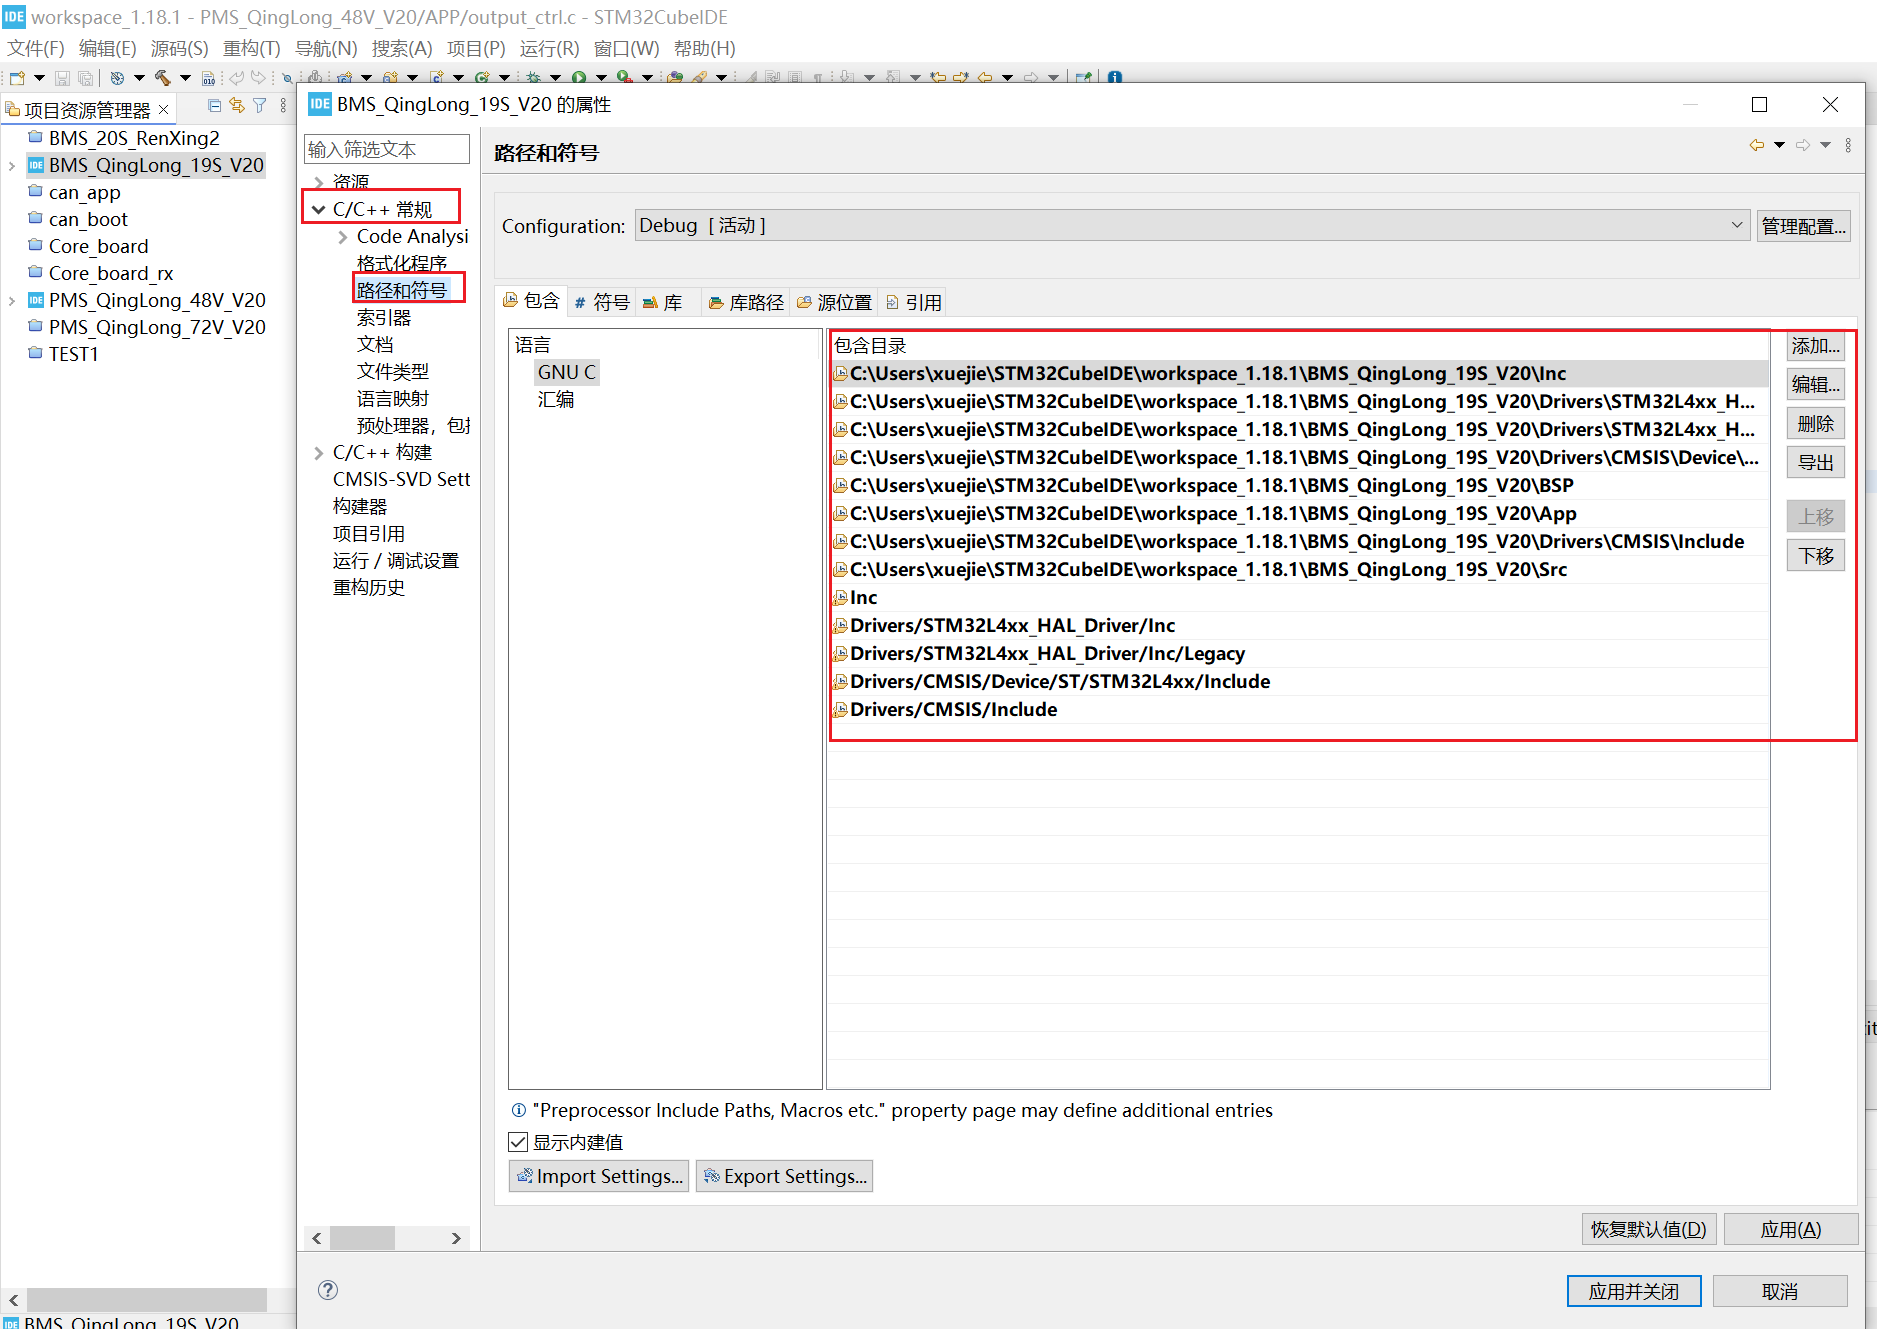Click the icon of the Drivers/CMSIS/Include entry

pos(841,710)
